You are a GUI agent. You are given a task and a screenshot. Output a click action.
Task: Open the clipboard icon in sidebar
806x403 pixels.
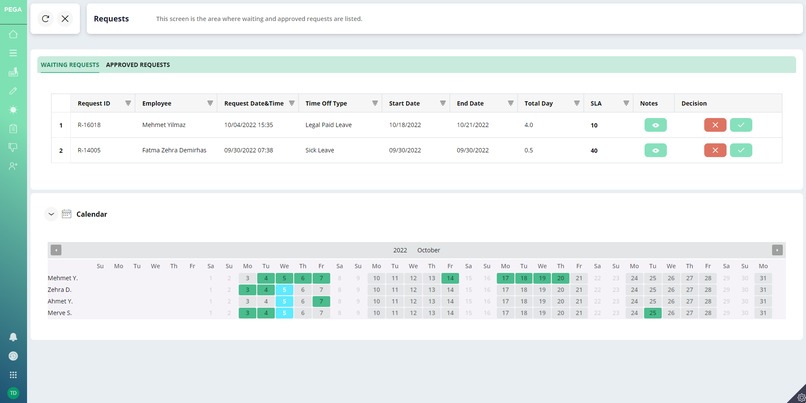[13, 129]
